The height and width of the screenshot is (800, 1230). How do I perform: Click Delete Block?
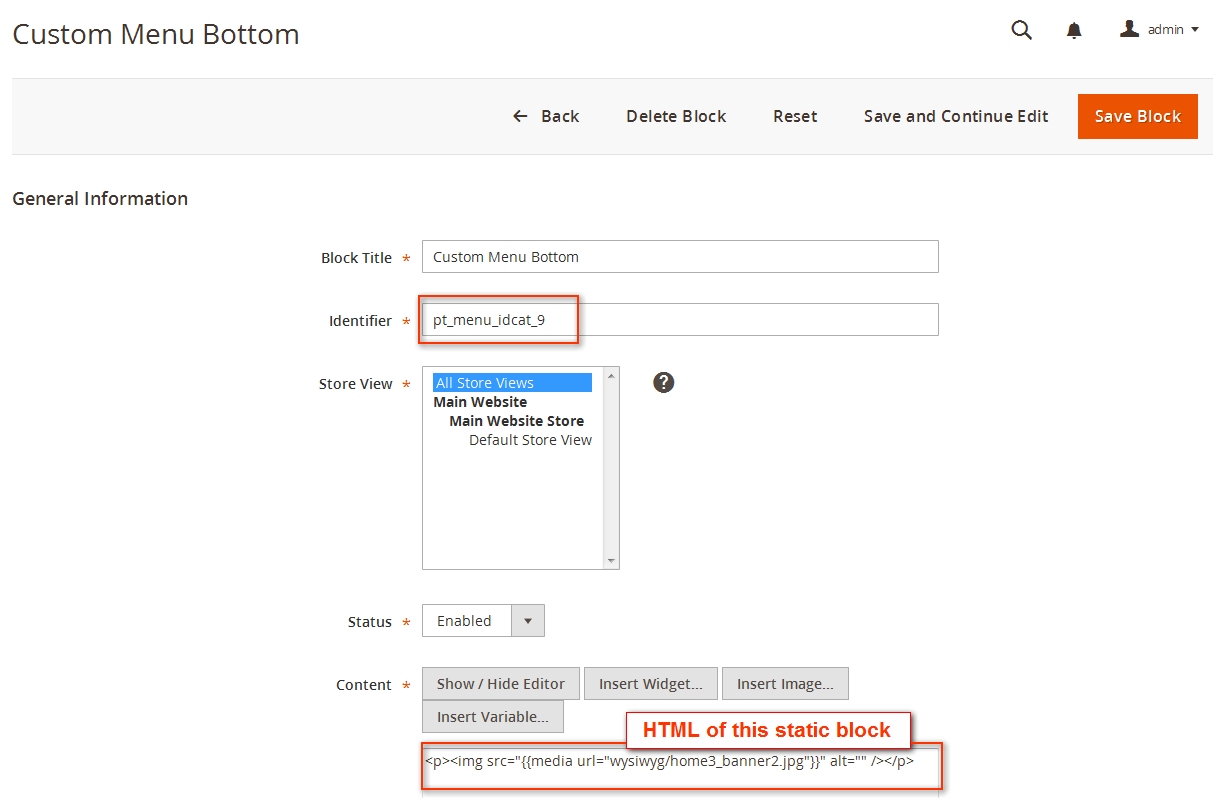676,116
